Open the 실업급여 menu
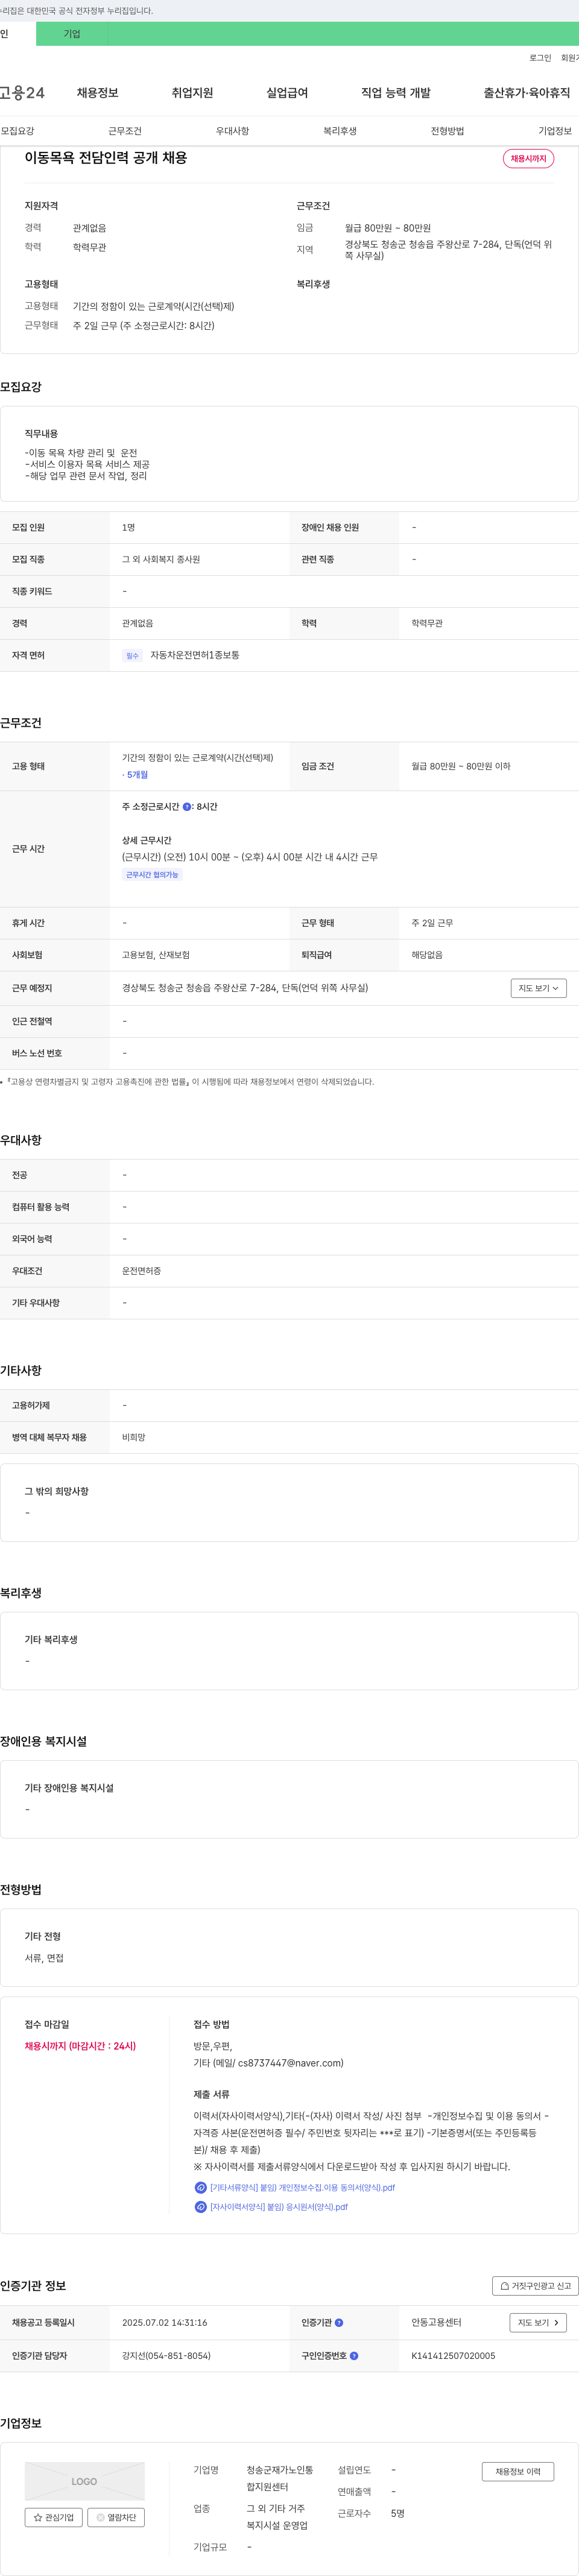The width and height of the screenshot is (579, 2576). click(x=287, y=93)
